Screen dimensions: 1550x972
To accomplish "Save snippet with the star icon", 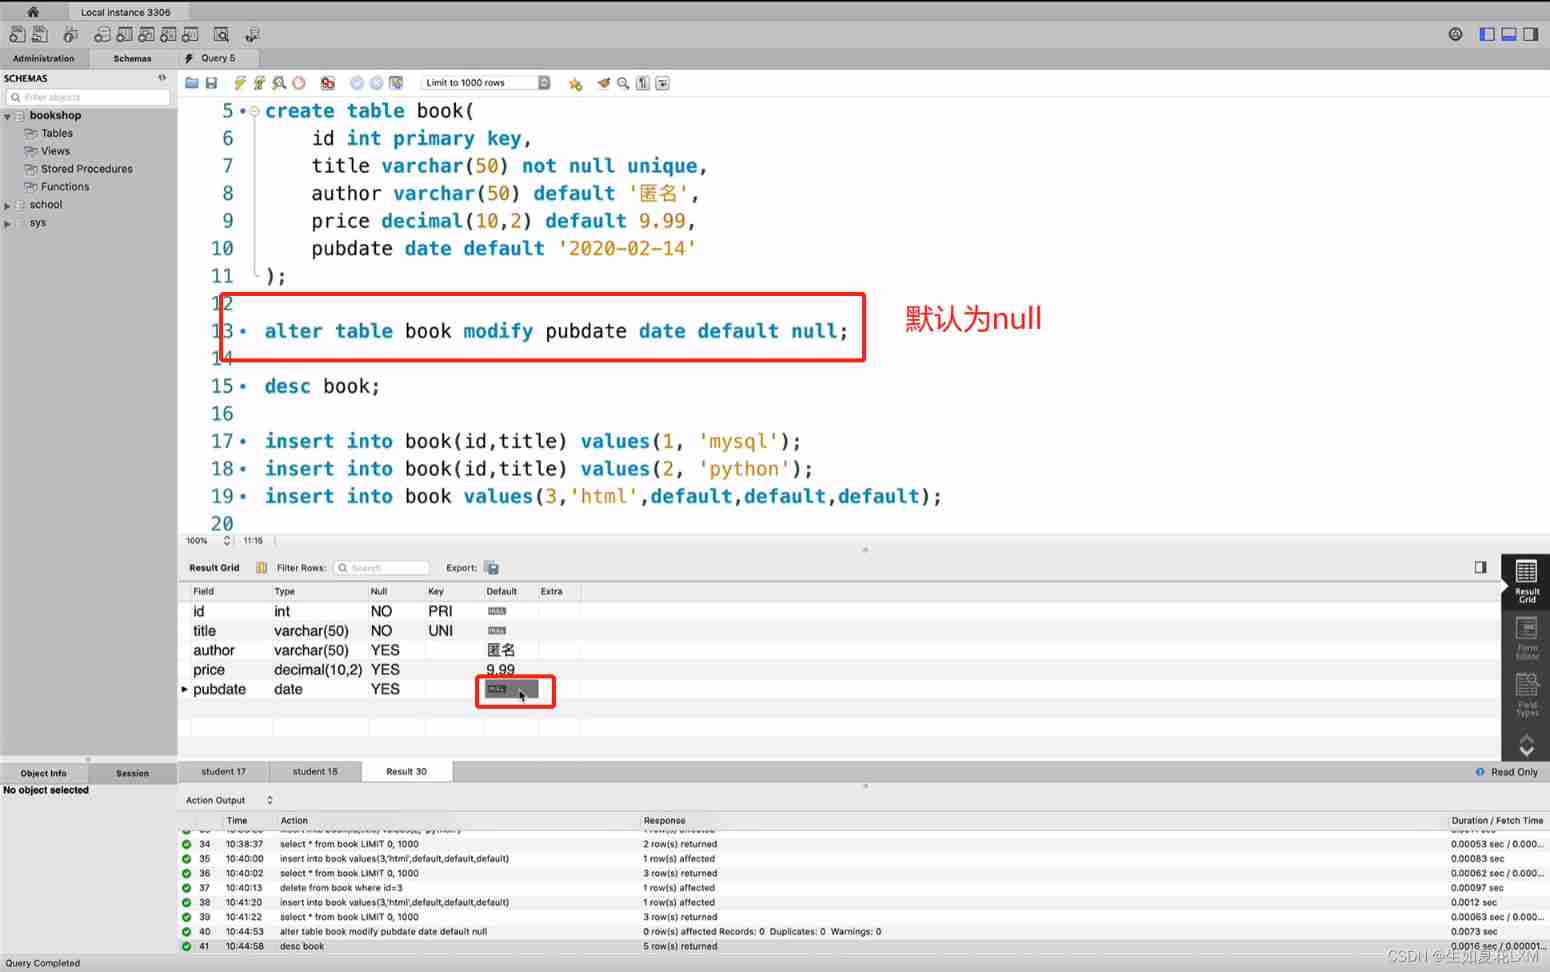I will tap(575, 83).
